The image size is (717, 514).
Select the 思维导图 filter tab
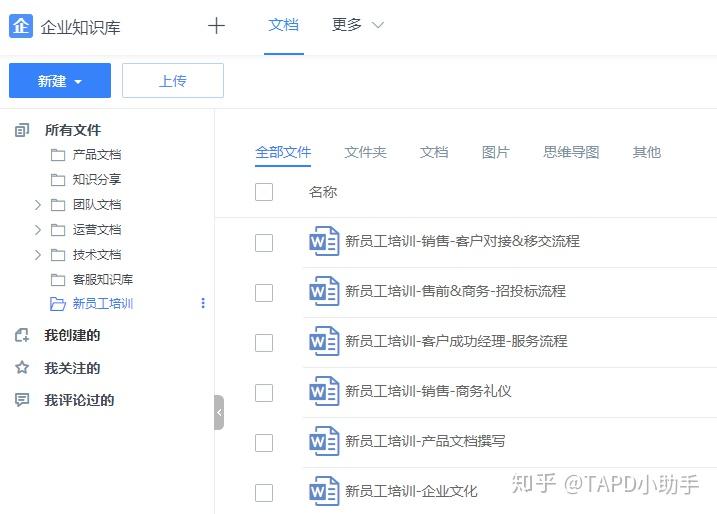(x=571, y=152)
